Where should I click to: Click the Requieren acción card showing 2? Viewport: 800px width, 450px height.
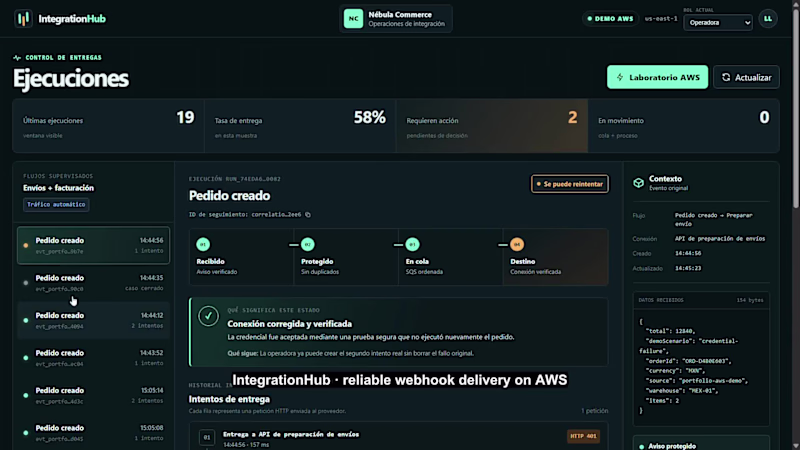(x=492, y=126)
